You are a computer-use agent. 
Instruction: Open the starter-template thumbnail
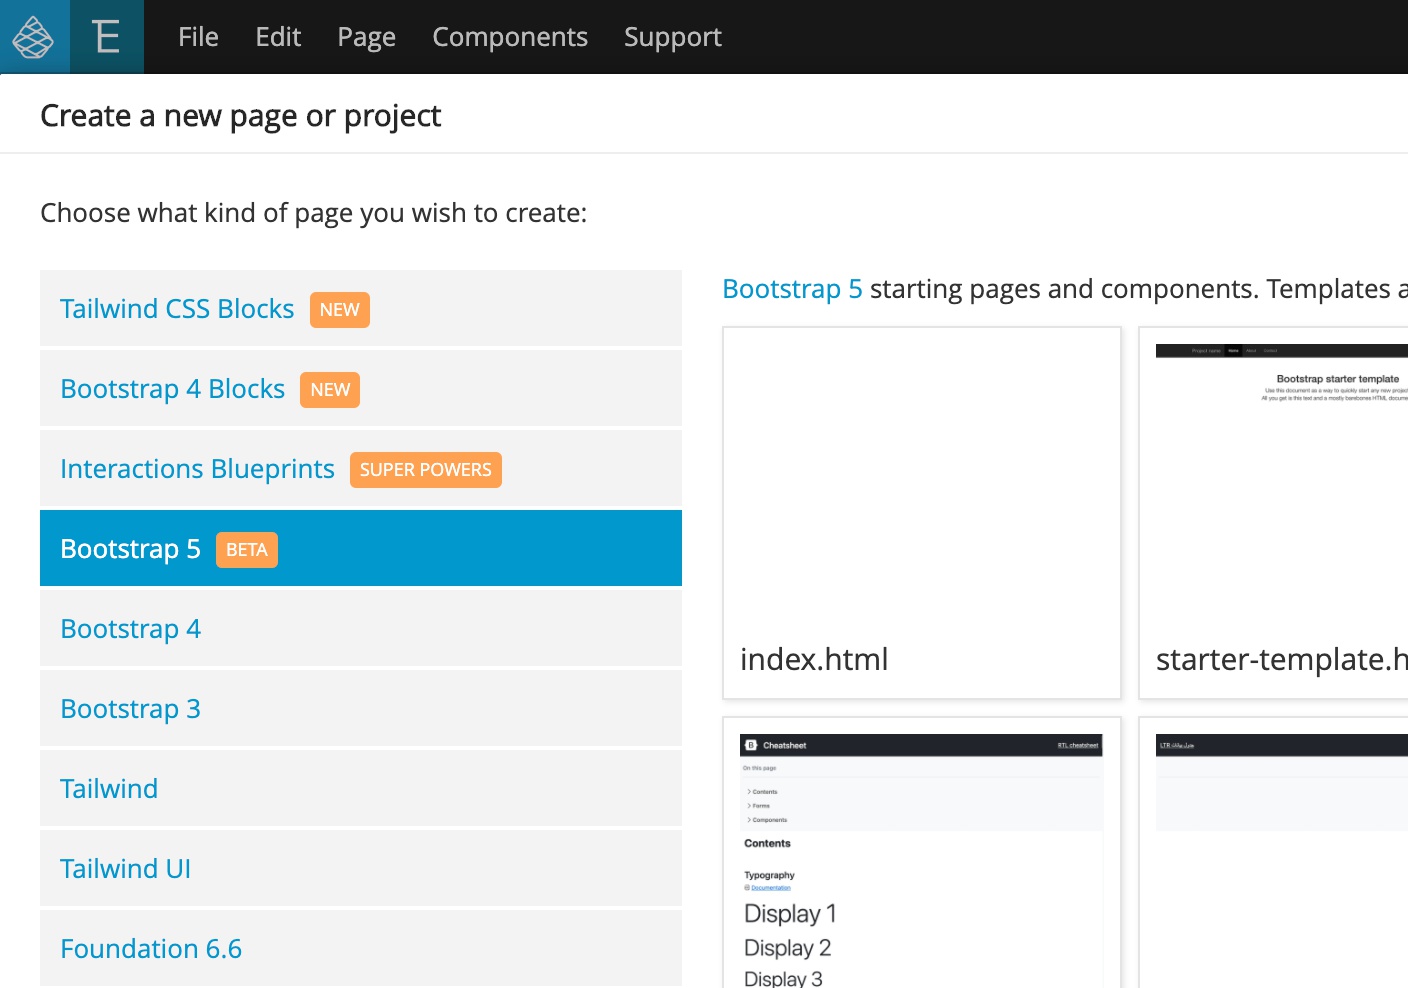point(1273,513)
